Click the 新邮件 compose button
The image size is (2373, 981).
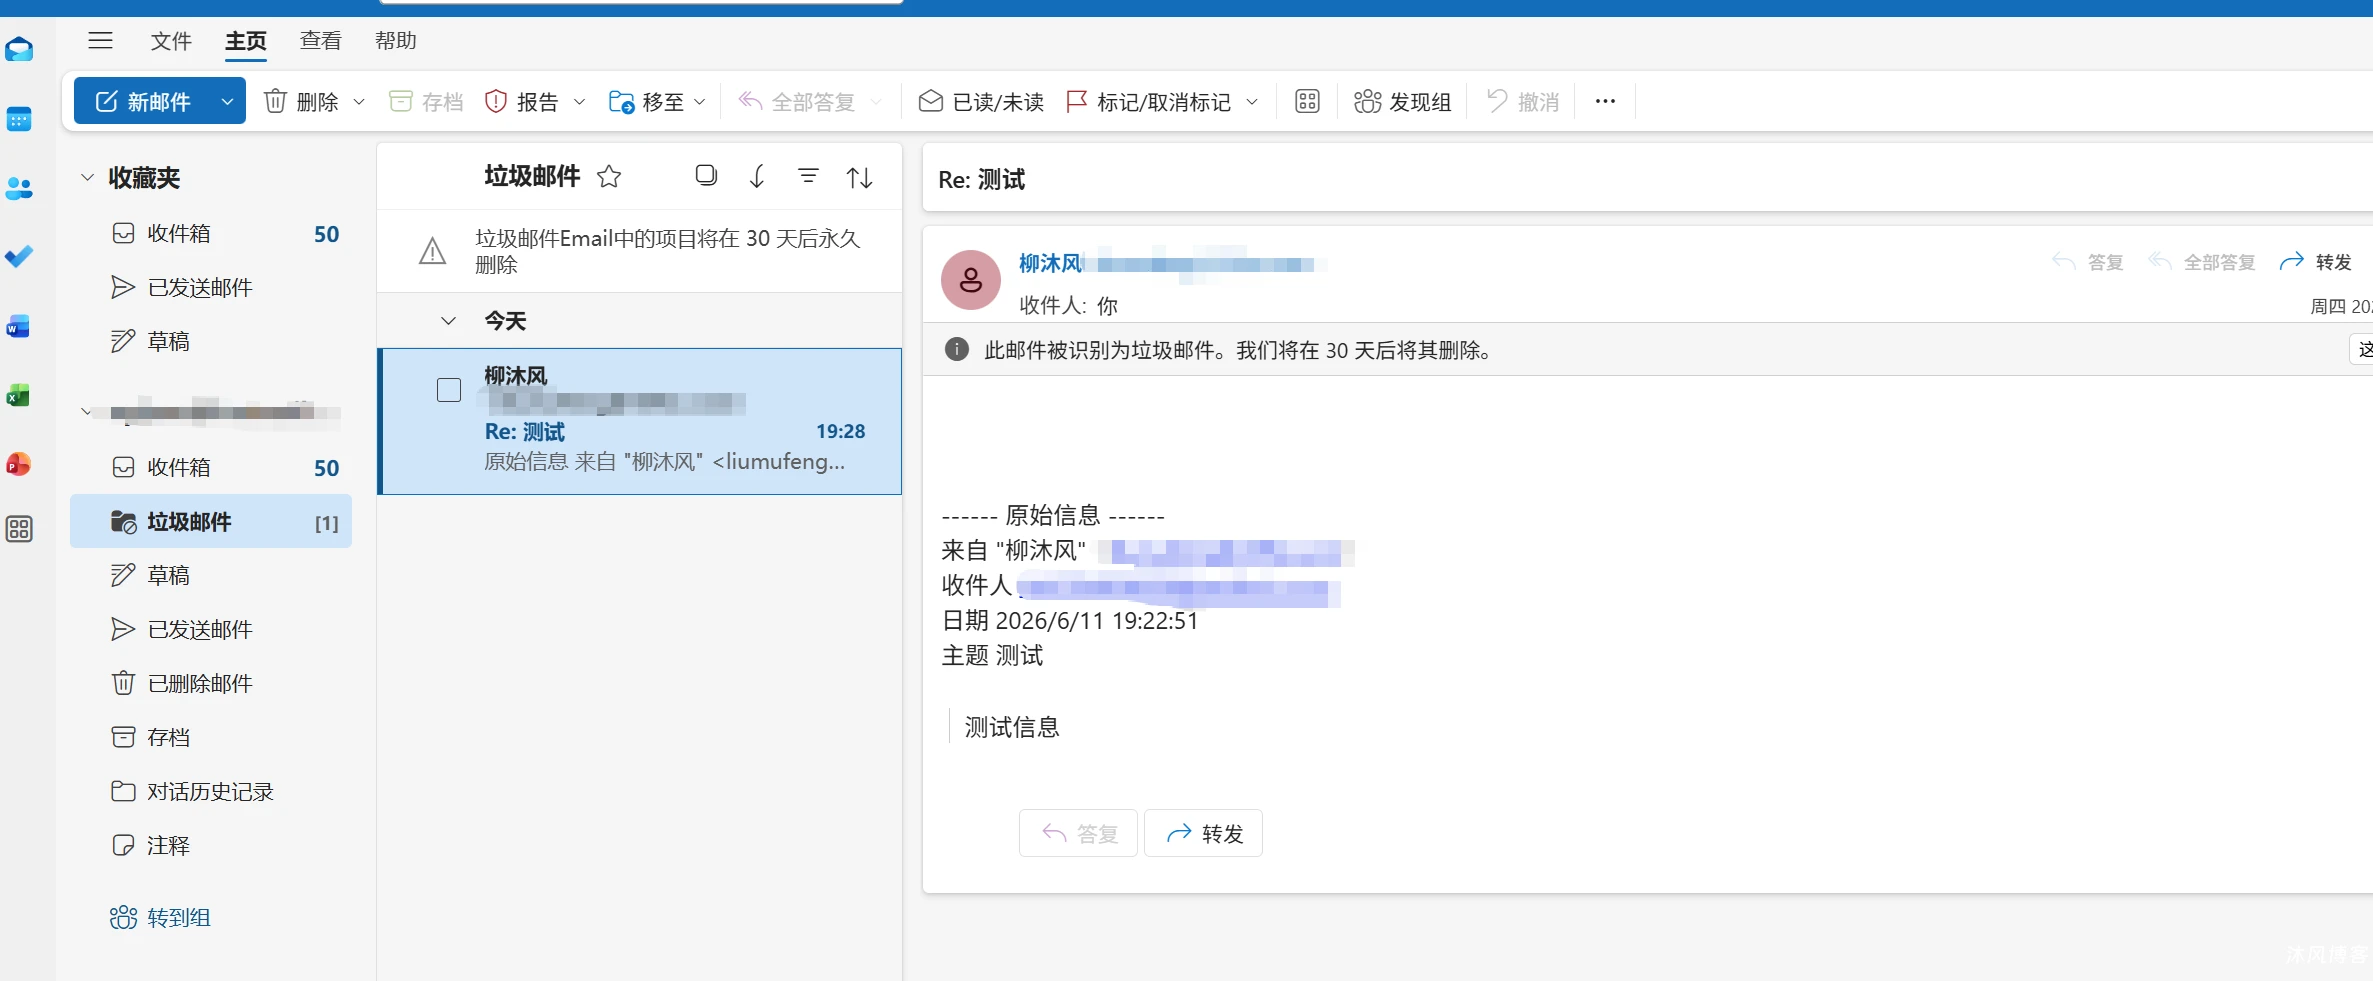coord(142,101)
